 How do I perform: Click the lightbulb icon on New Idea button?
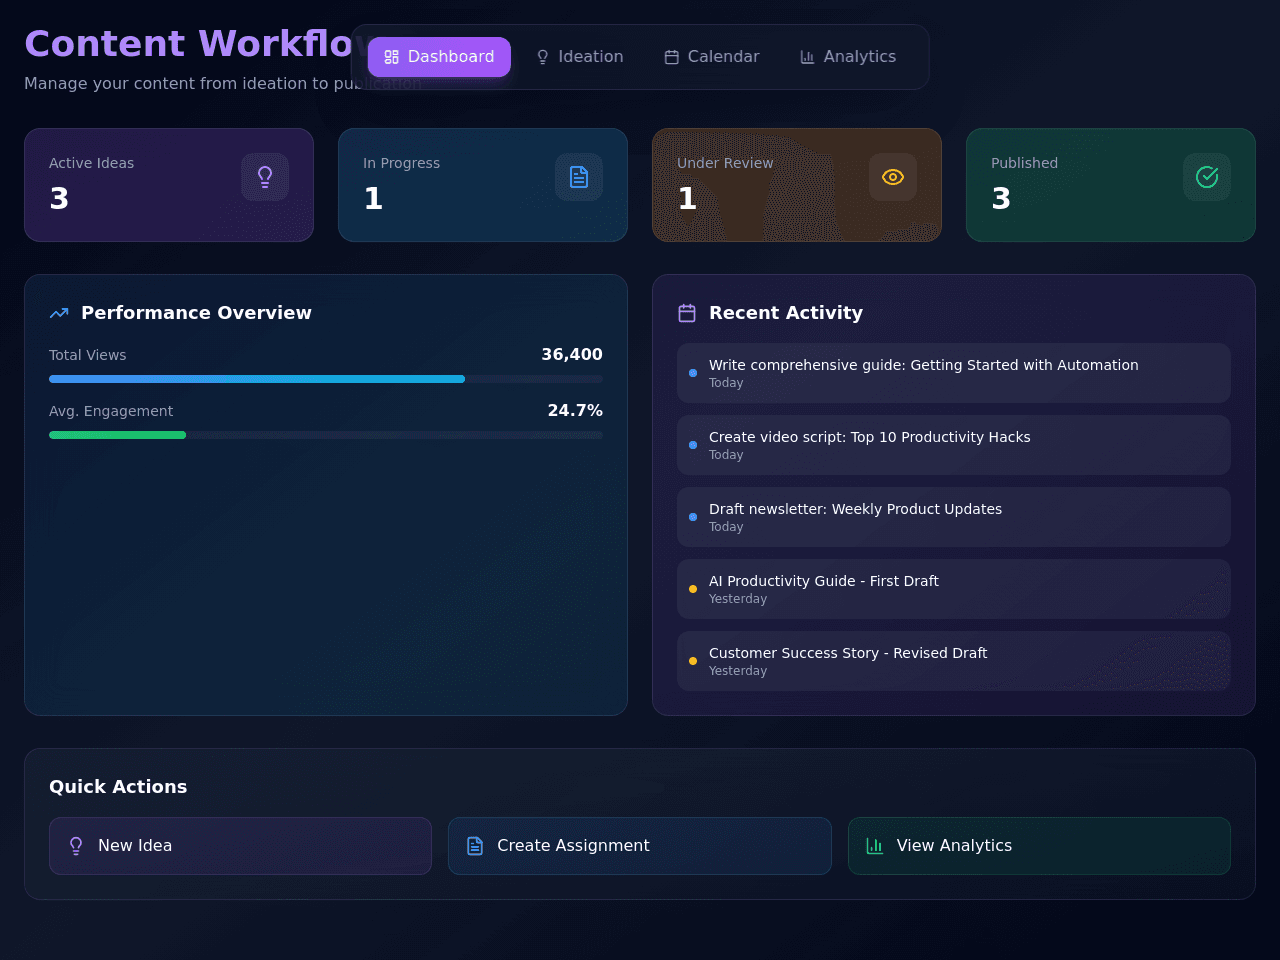pos(76,846)
